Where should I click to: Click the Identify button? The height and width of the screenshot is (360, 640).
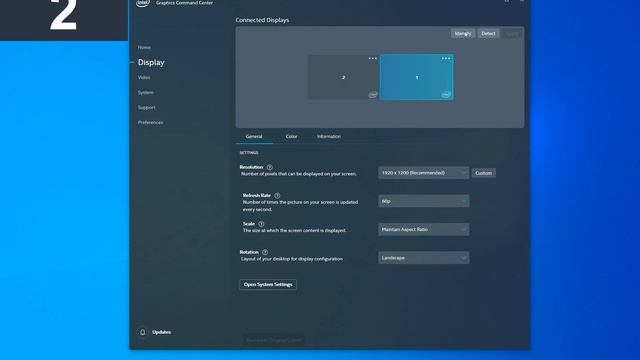coord(463,33)
